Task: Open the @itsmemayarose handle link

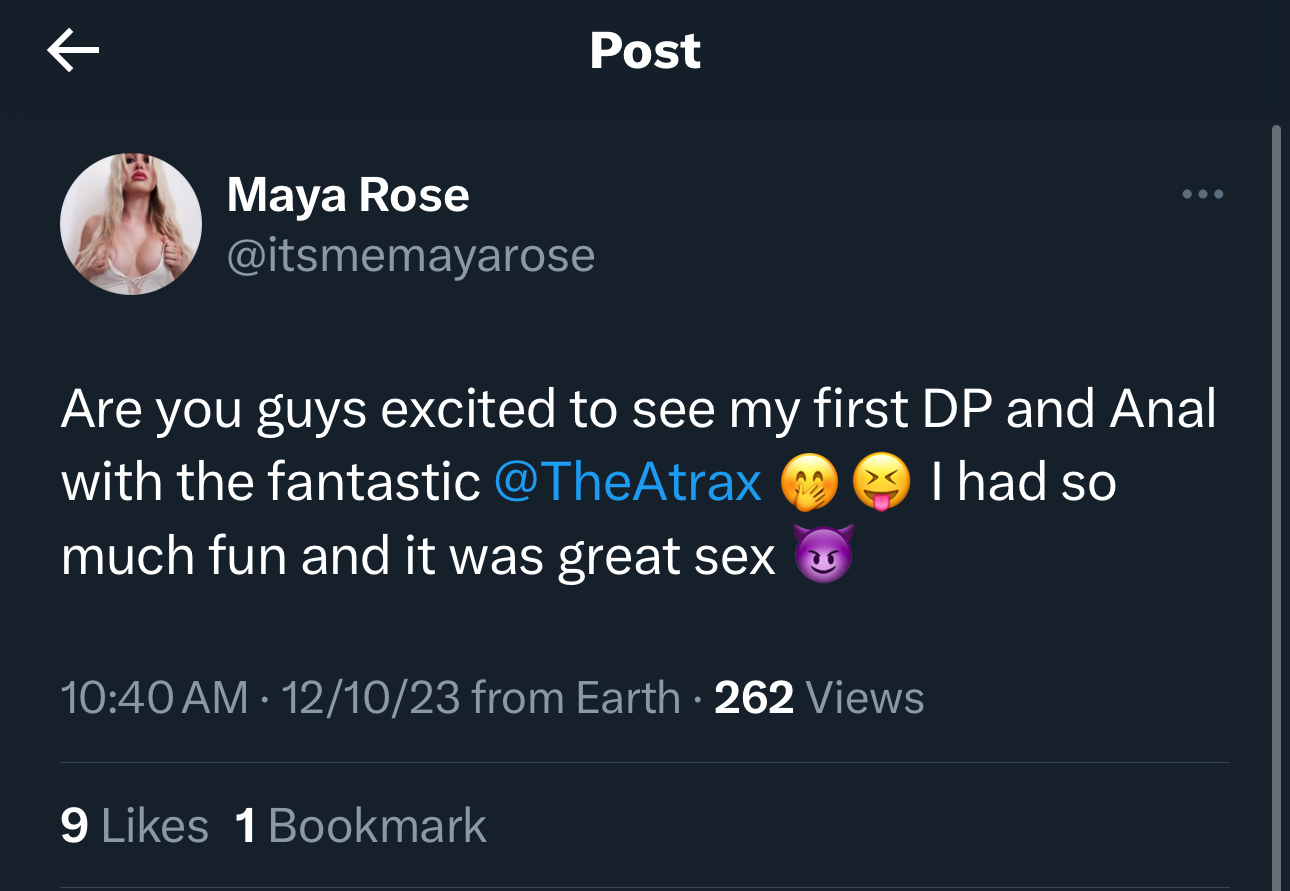Action: pyautogui.click(x=411, y=255)
